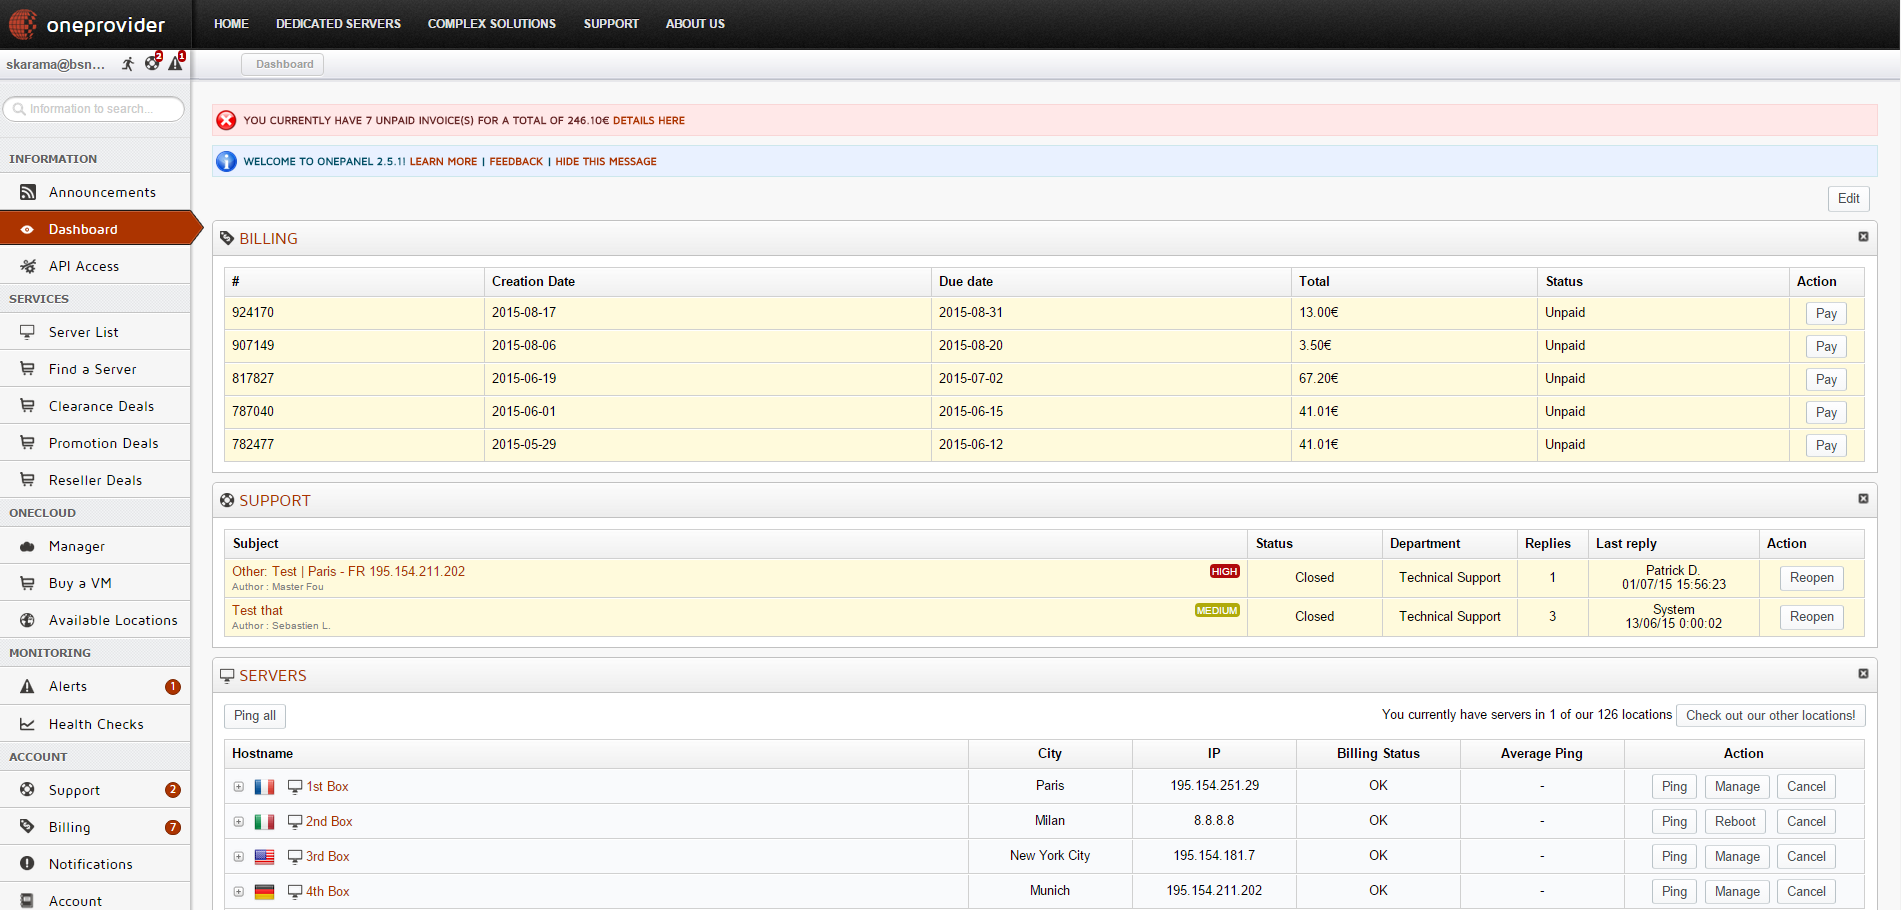Viewport: 1901px width, 910px height.
Task: Open Server List in the sidebar
Action: tap(84, 332)
